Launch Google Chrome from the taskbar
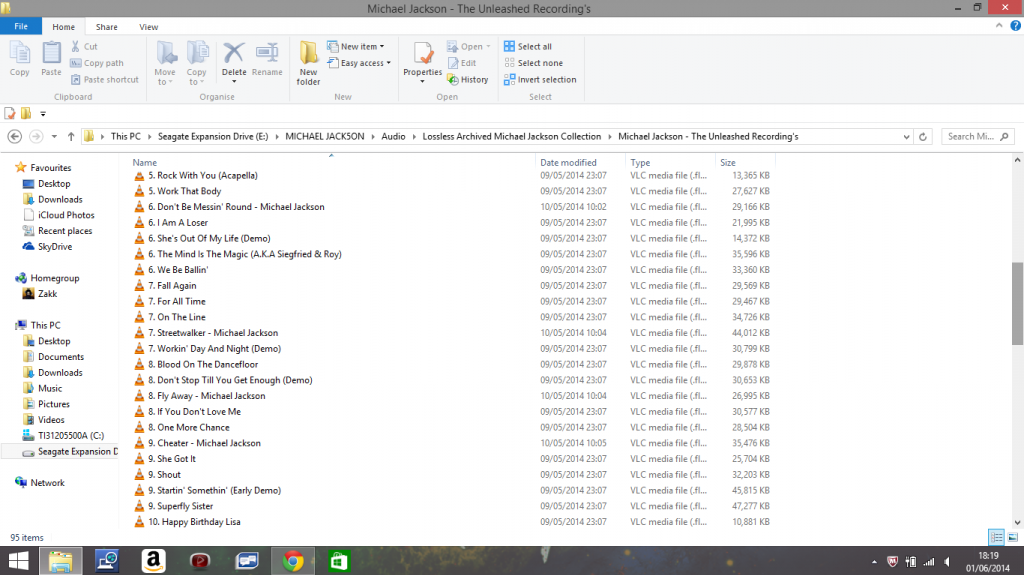The height and width of the screenshot is (575, 1024). [293, 561]
